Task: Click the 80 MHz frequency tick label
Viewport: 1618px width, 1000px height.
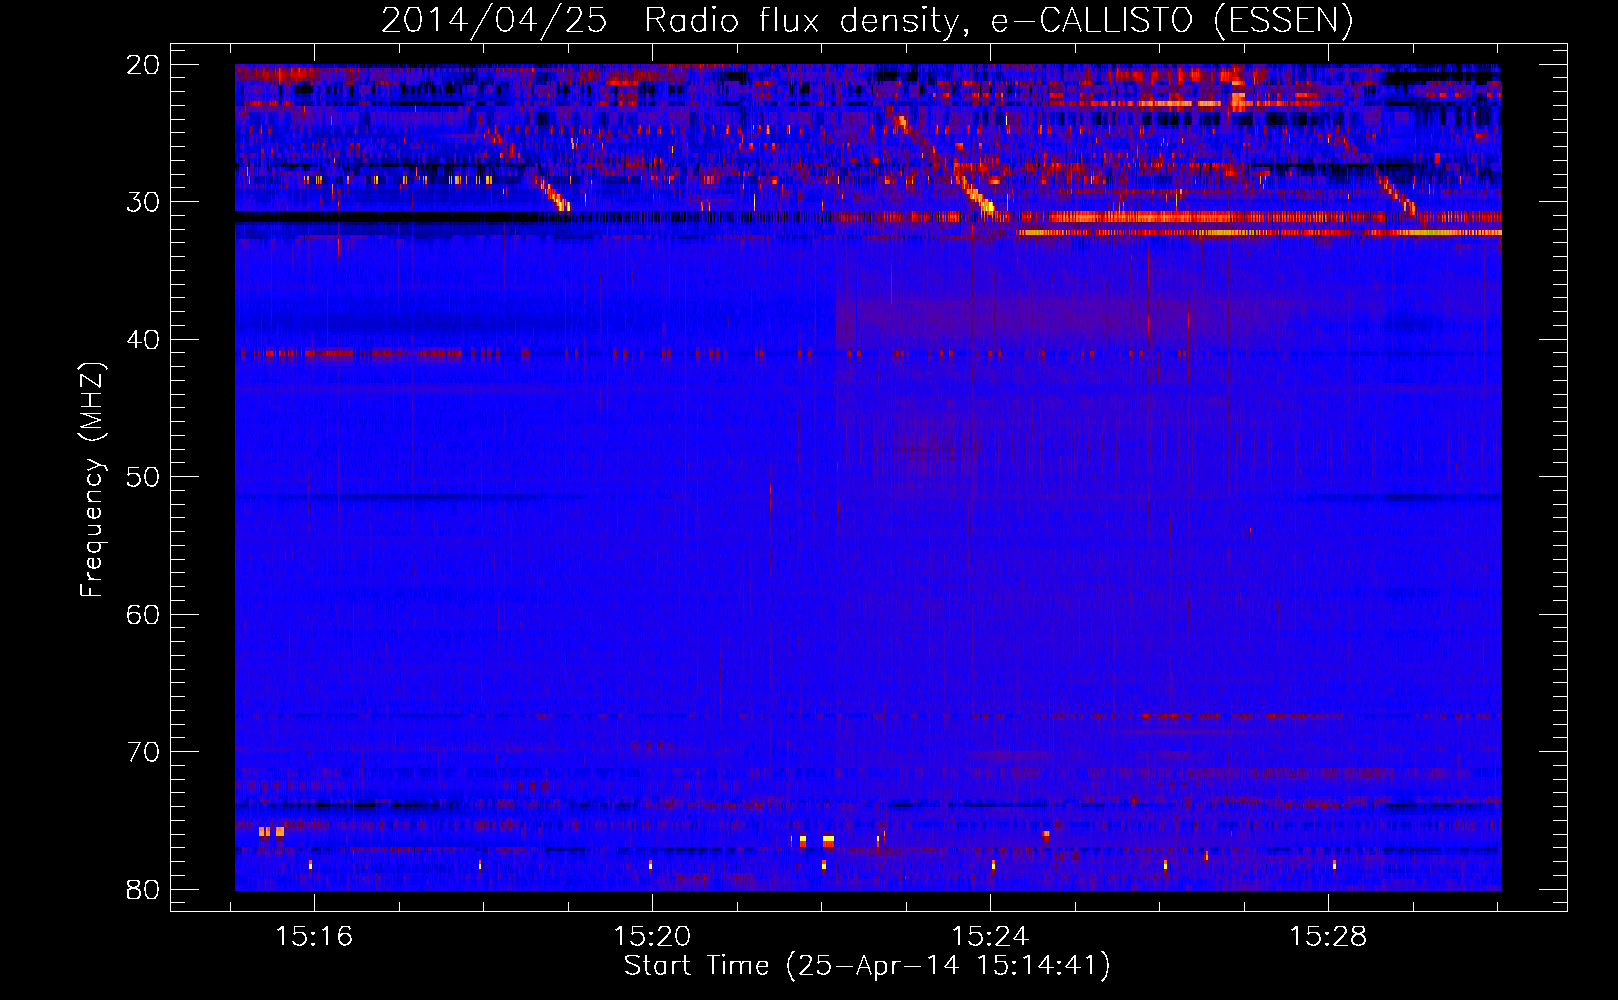Action: [x=143, y=889]
